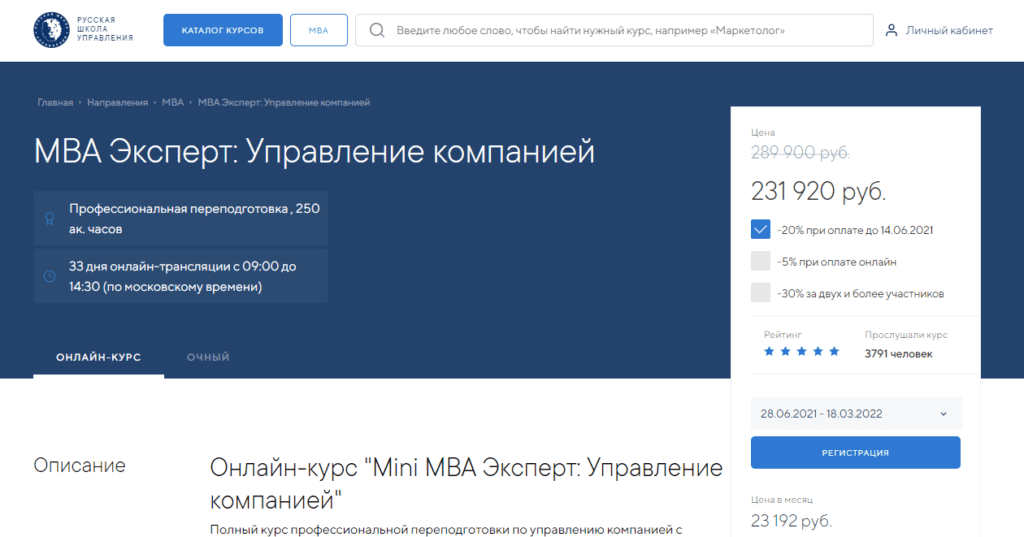Click the user profile icon
1024x537 pixels.
pyautogui.click(x=891, y=30)
